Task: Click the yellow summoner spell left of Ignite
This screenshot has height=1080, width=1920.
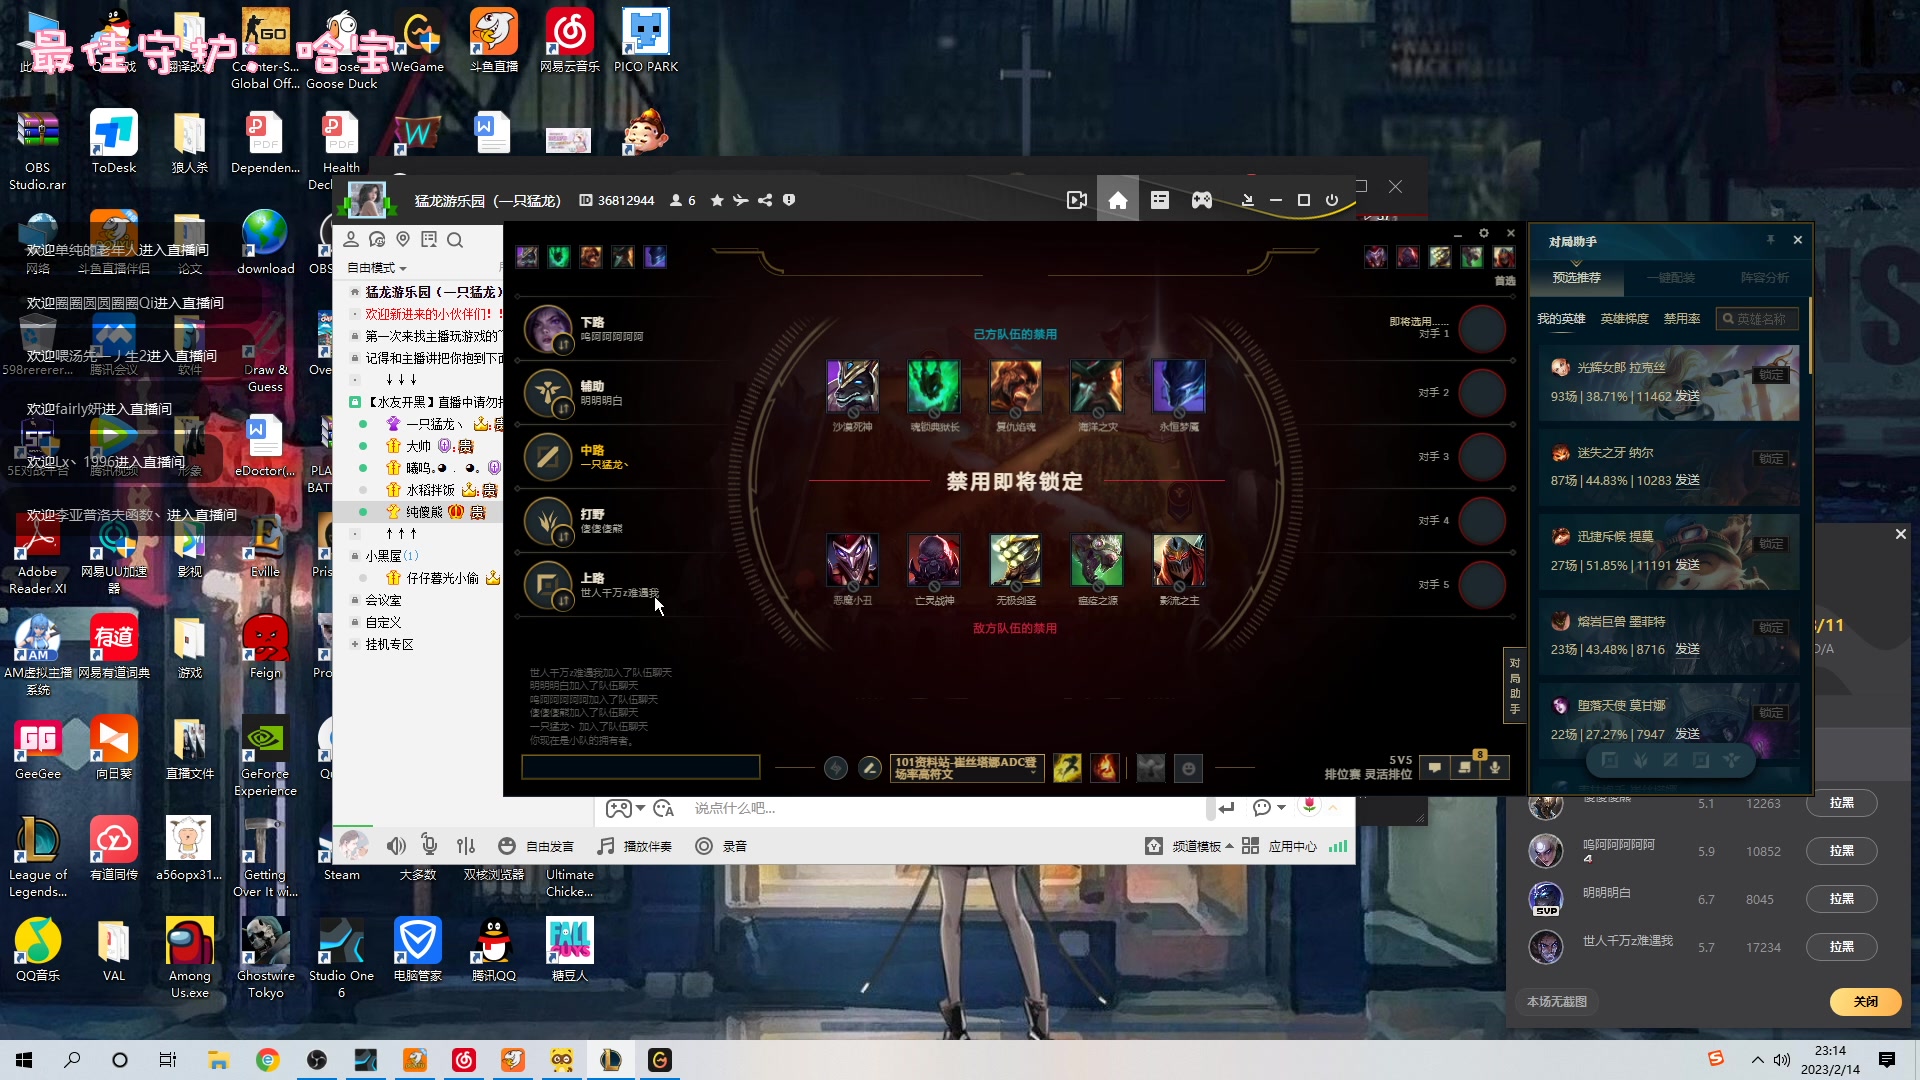Action: pos(1067,768)
